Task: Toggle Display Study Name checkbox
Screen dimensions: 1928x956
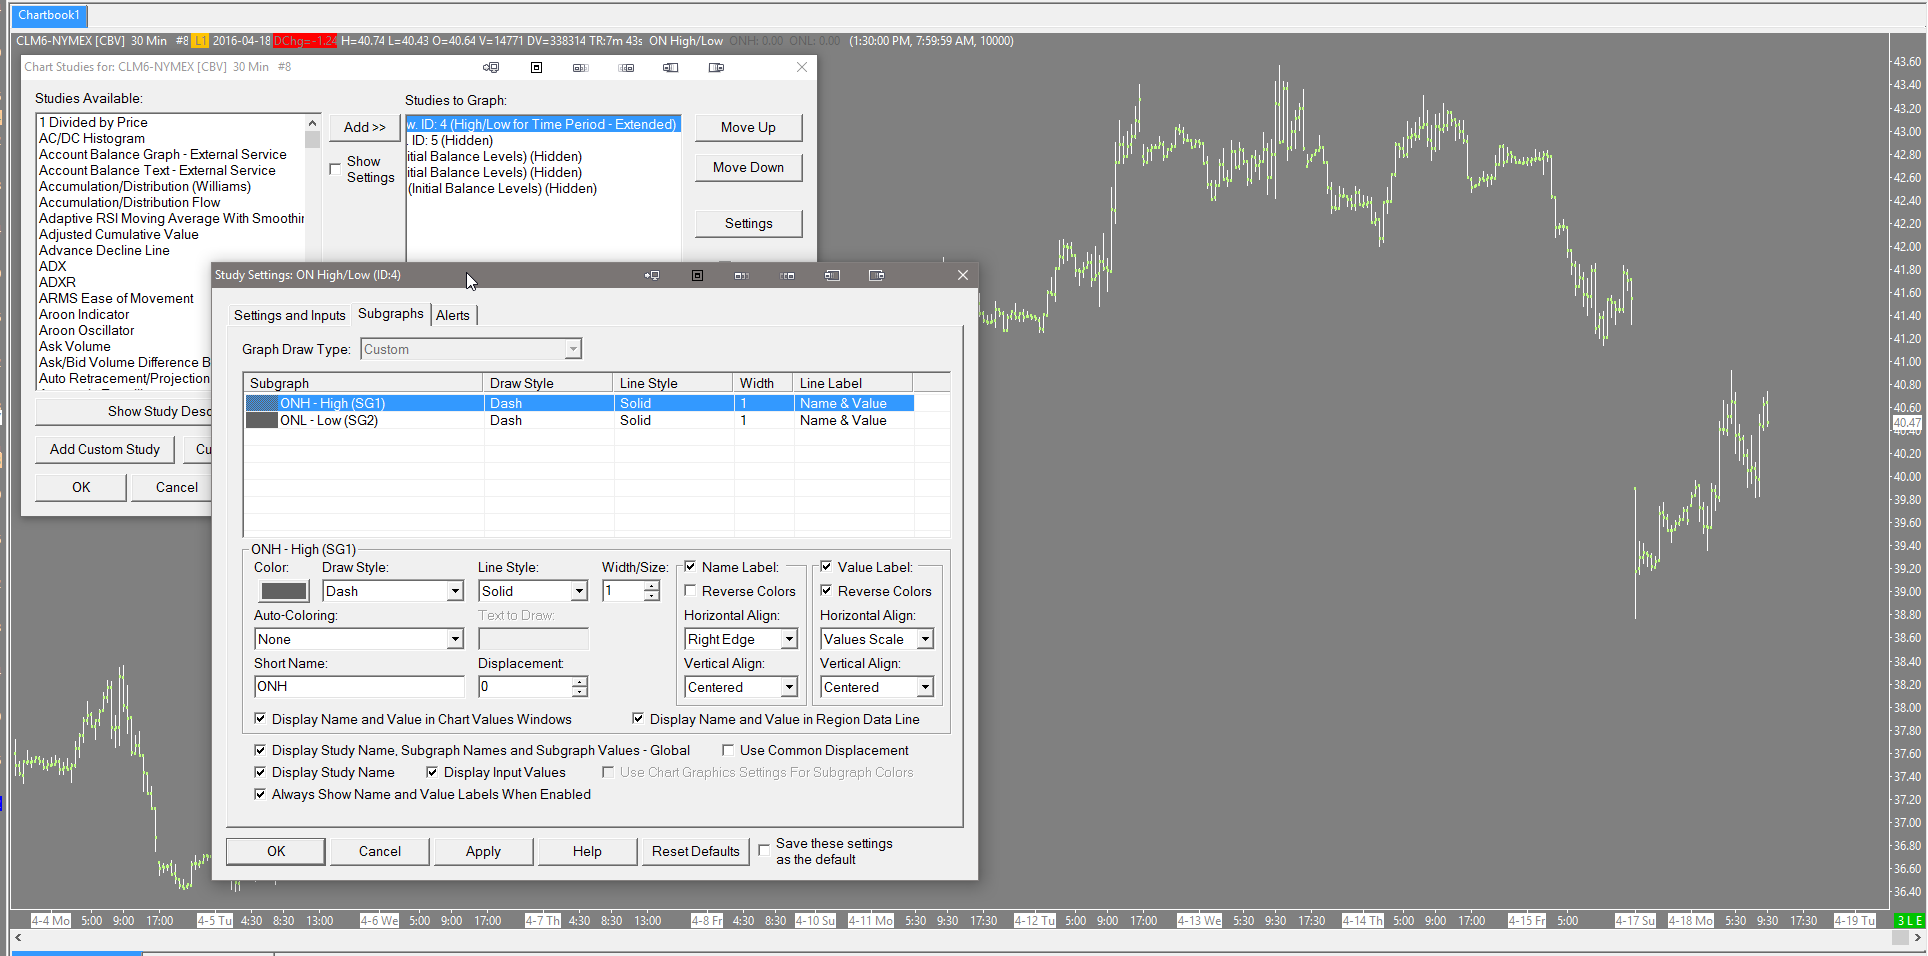Action: click(260, 772)
